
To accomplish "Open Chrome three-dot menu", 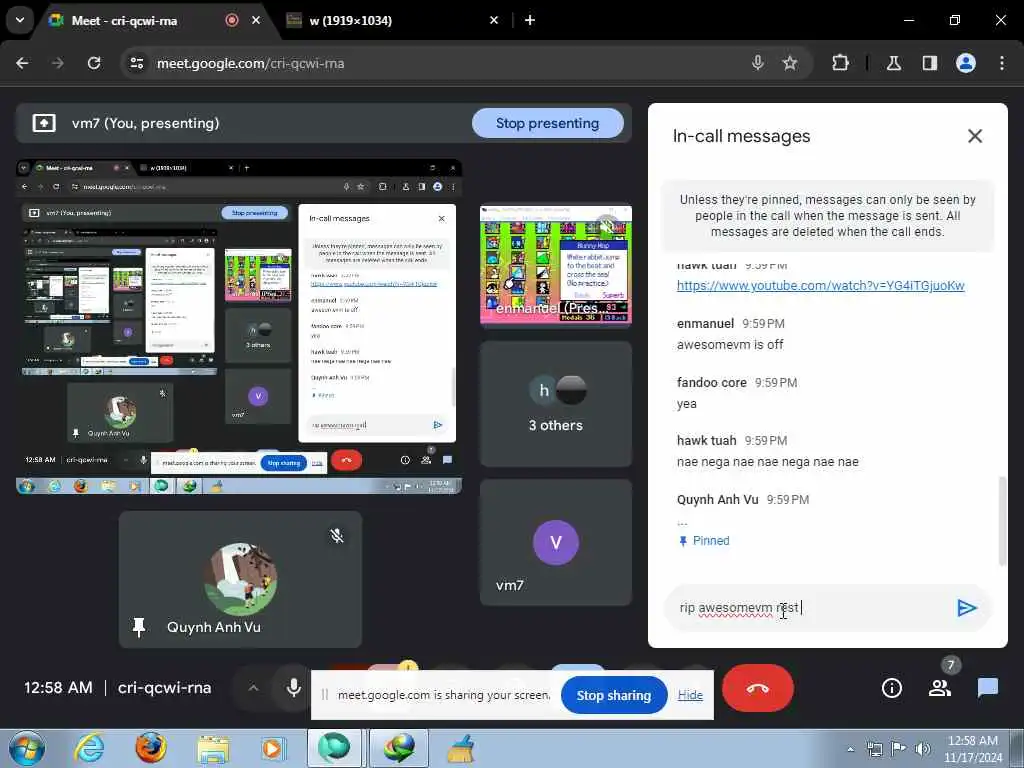I will pos(1002,63).
